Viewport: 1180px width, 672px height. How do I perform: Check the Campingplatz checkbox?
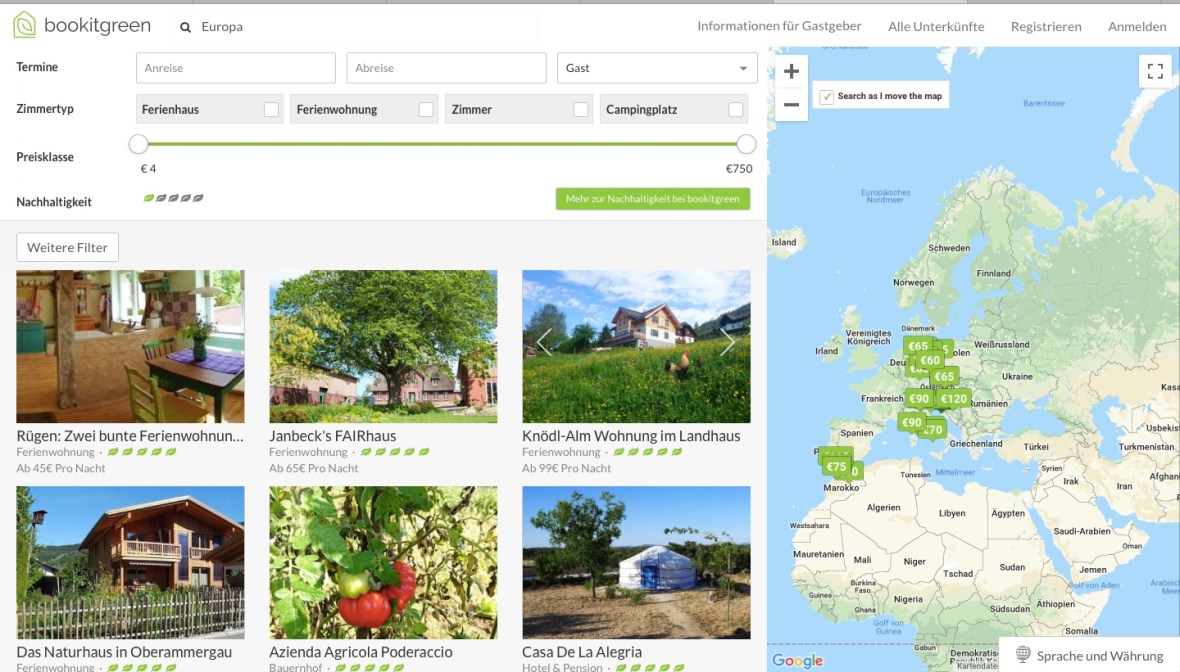click(736, 110)
